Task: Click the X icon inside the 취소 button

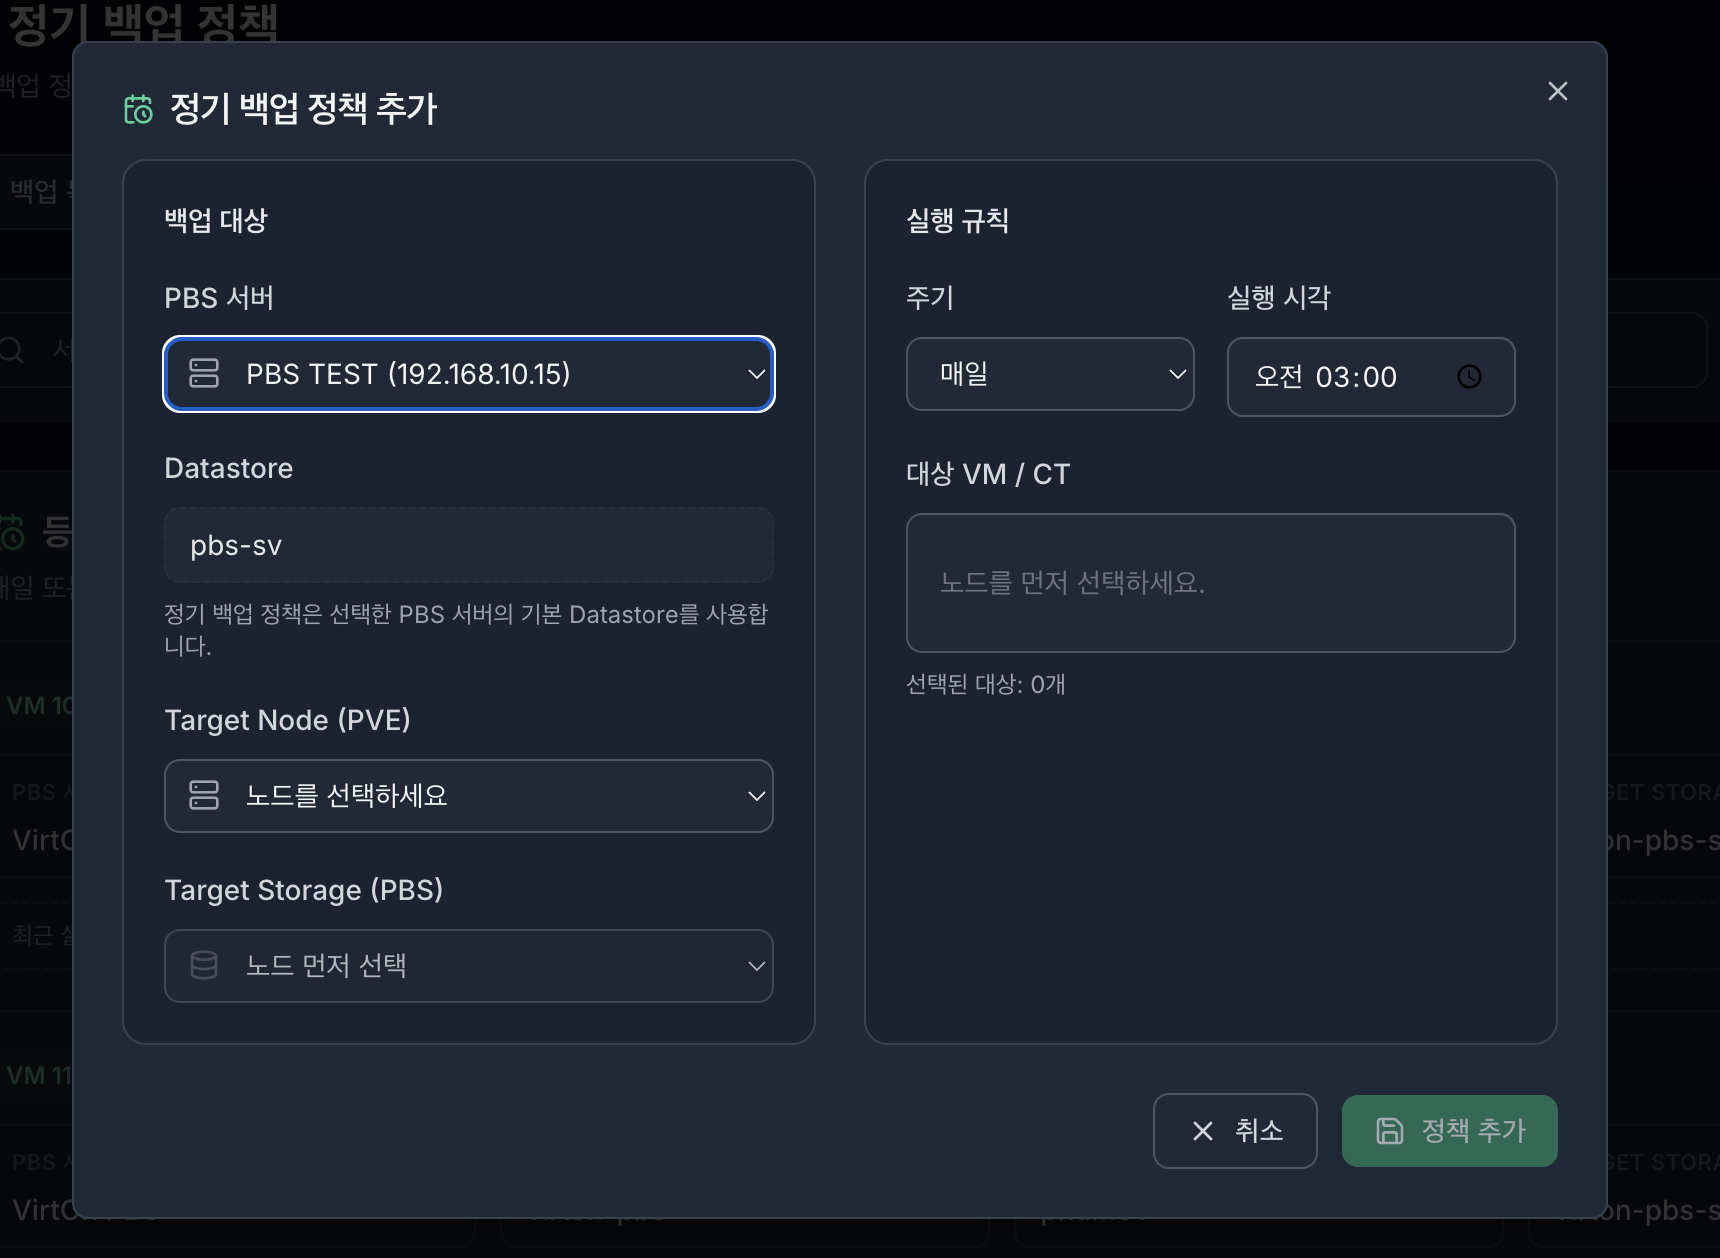Action: [x=1202, y=1131]
